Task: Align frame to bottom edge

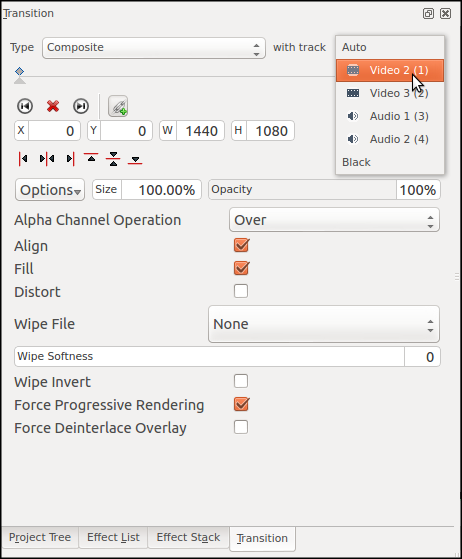Action: (135, 160)
